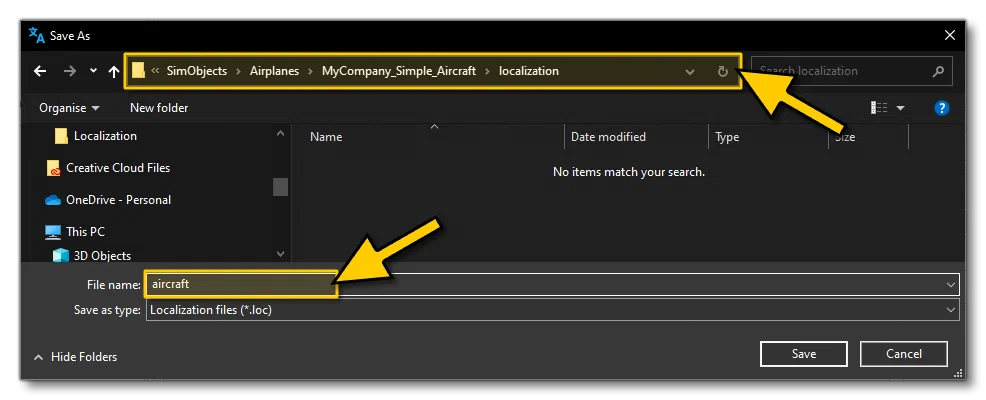Change the view layout icon
986x400 pixels.
click(879, 108)
